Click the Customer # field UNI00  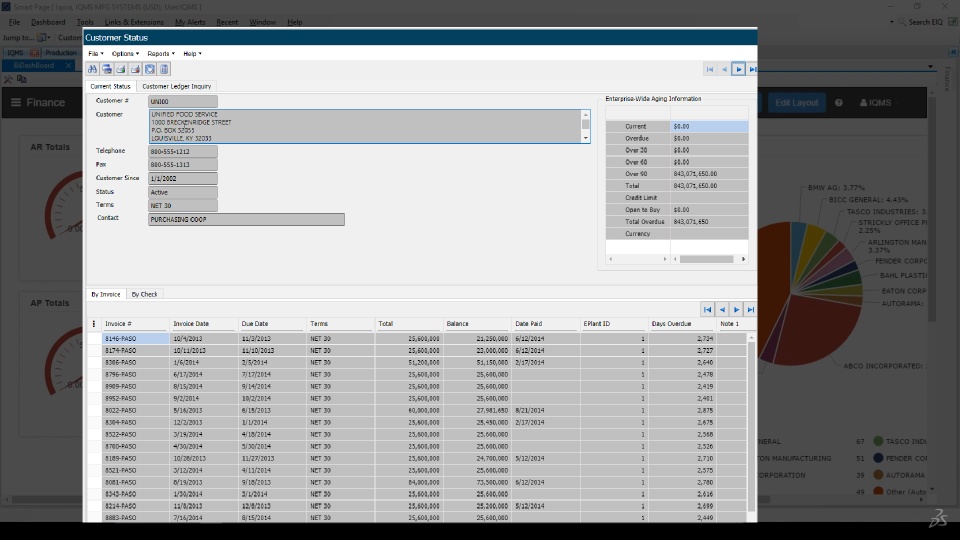tap(182, 102)
